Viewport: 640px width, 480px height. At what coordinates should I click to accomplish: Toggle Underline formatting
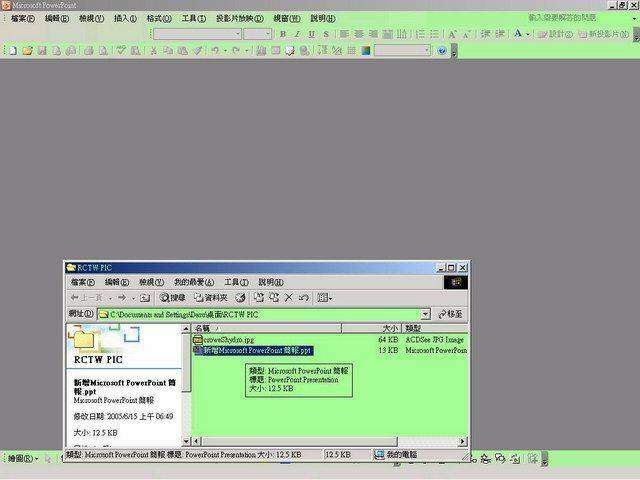click(x=311, y=34)
